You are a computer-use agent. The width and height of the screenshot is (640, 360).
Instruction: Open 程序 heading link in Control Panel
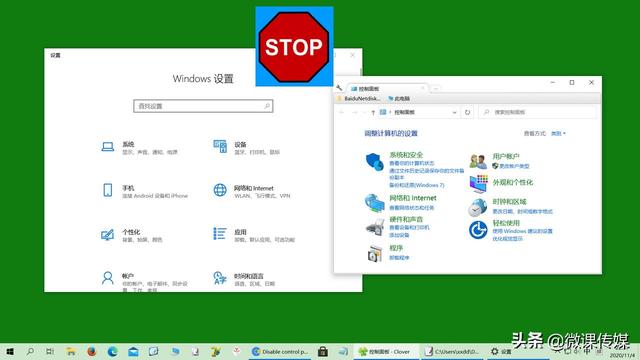(396, 248)
